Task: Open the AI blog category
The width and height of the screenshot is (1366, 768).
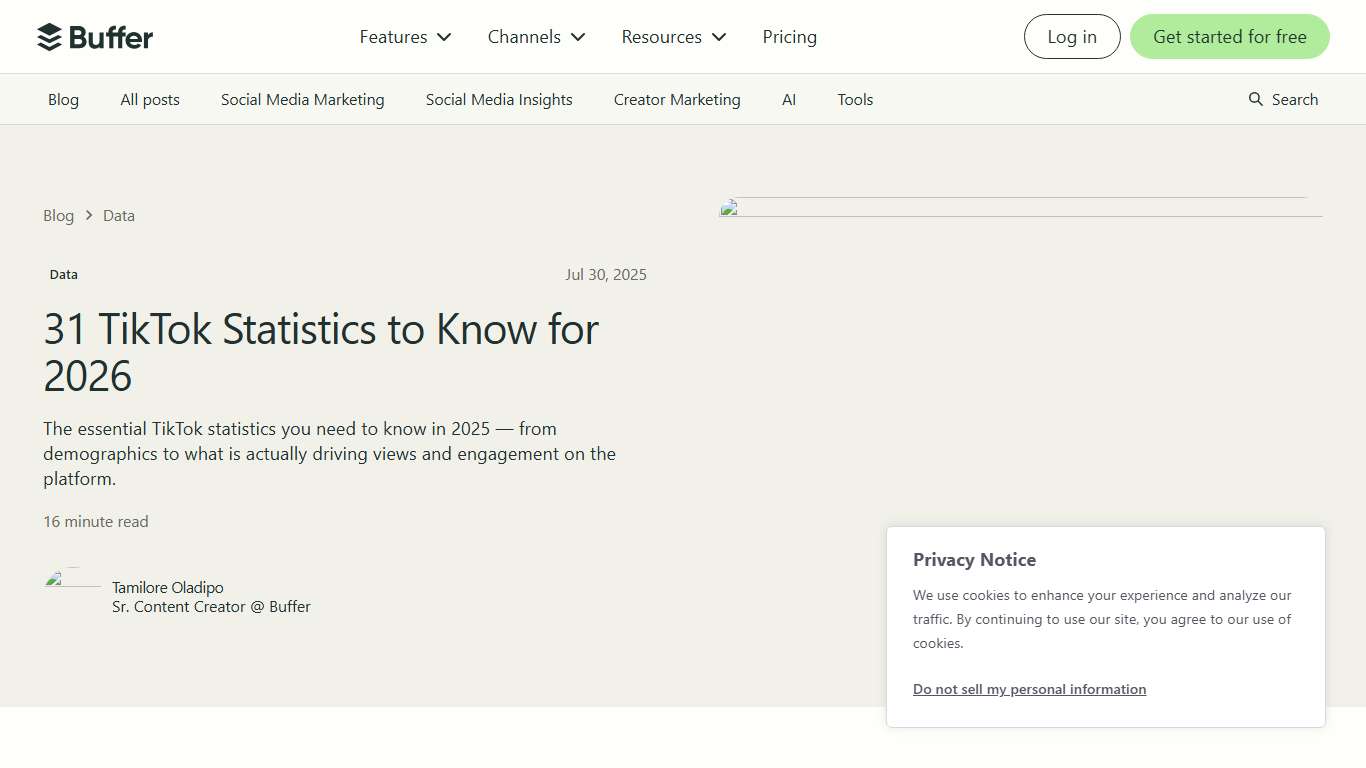Action: click(789, 100)
